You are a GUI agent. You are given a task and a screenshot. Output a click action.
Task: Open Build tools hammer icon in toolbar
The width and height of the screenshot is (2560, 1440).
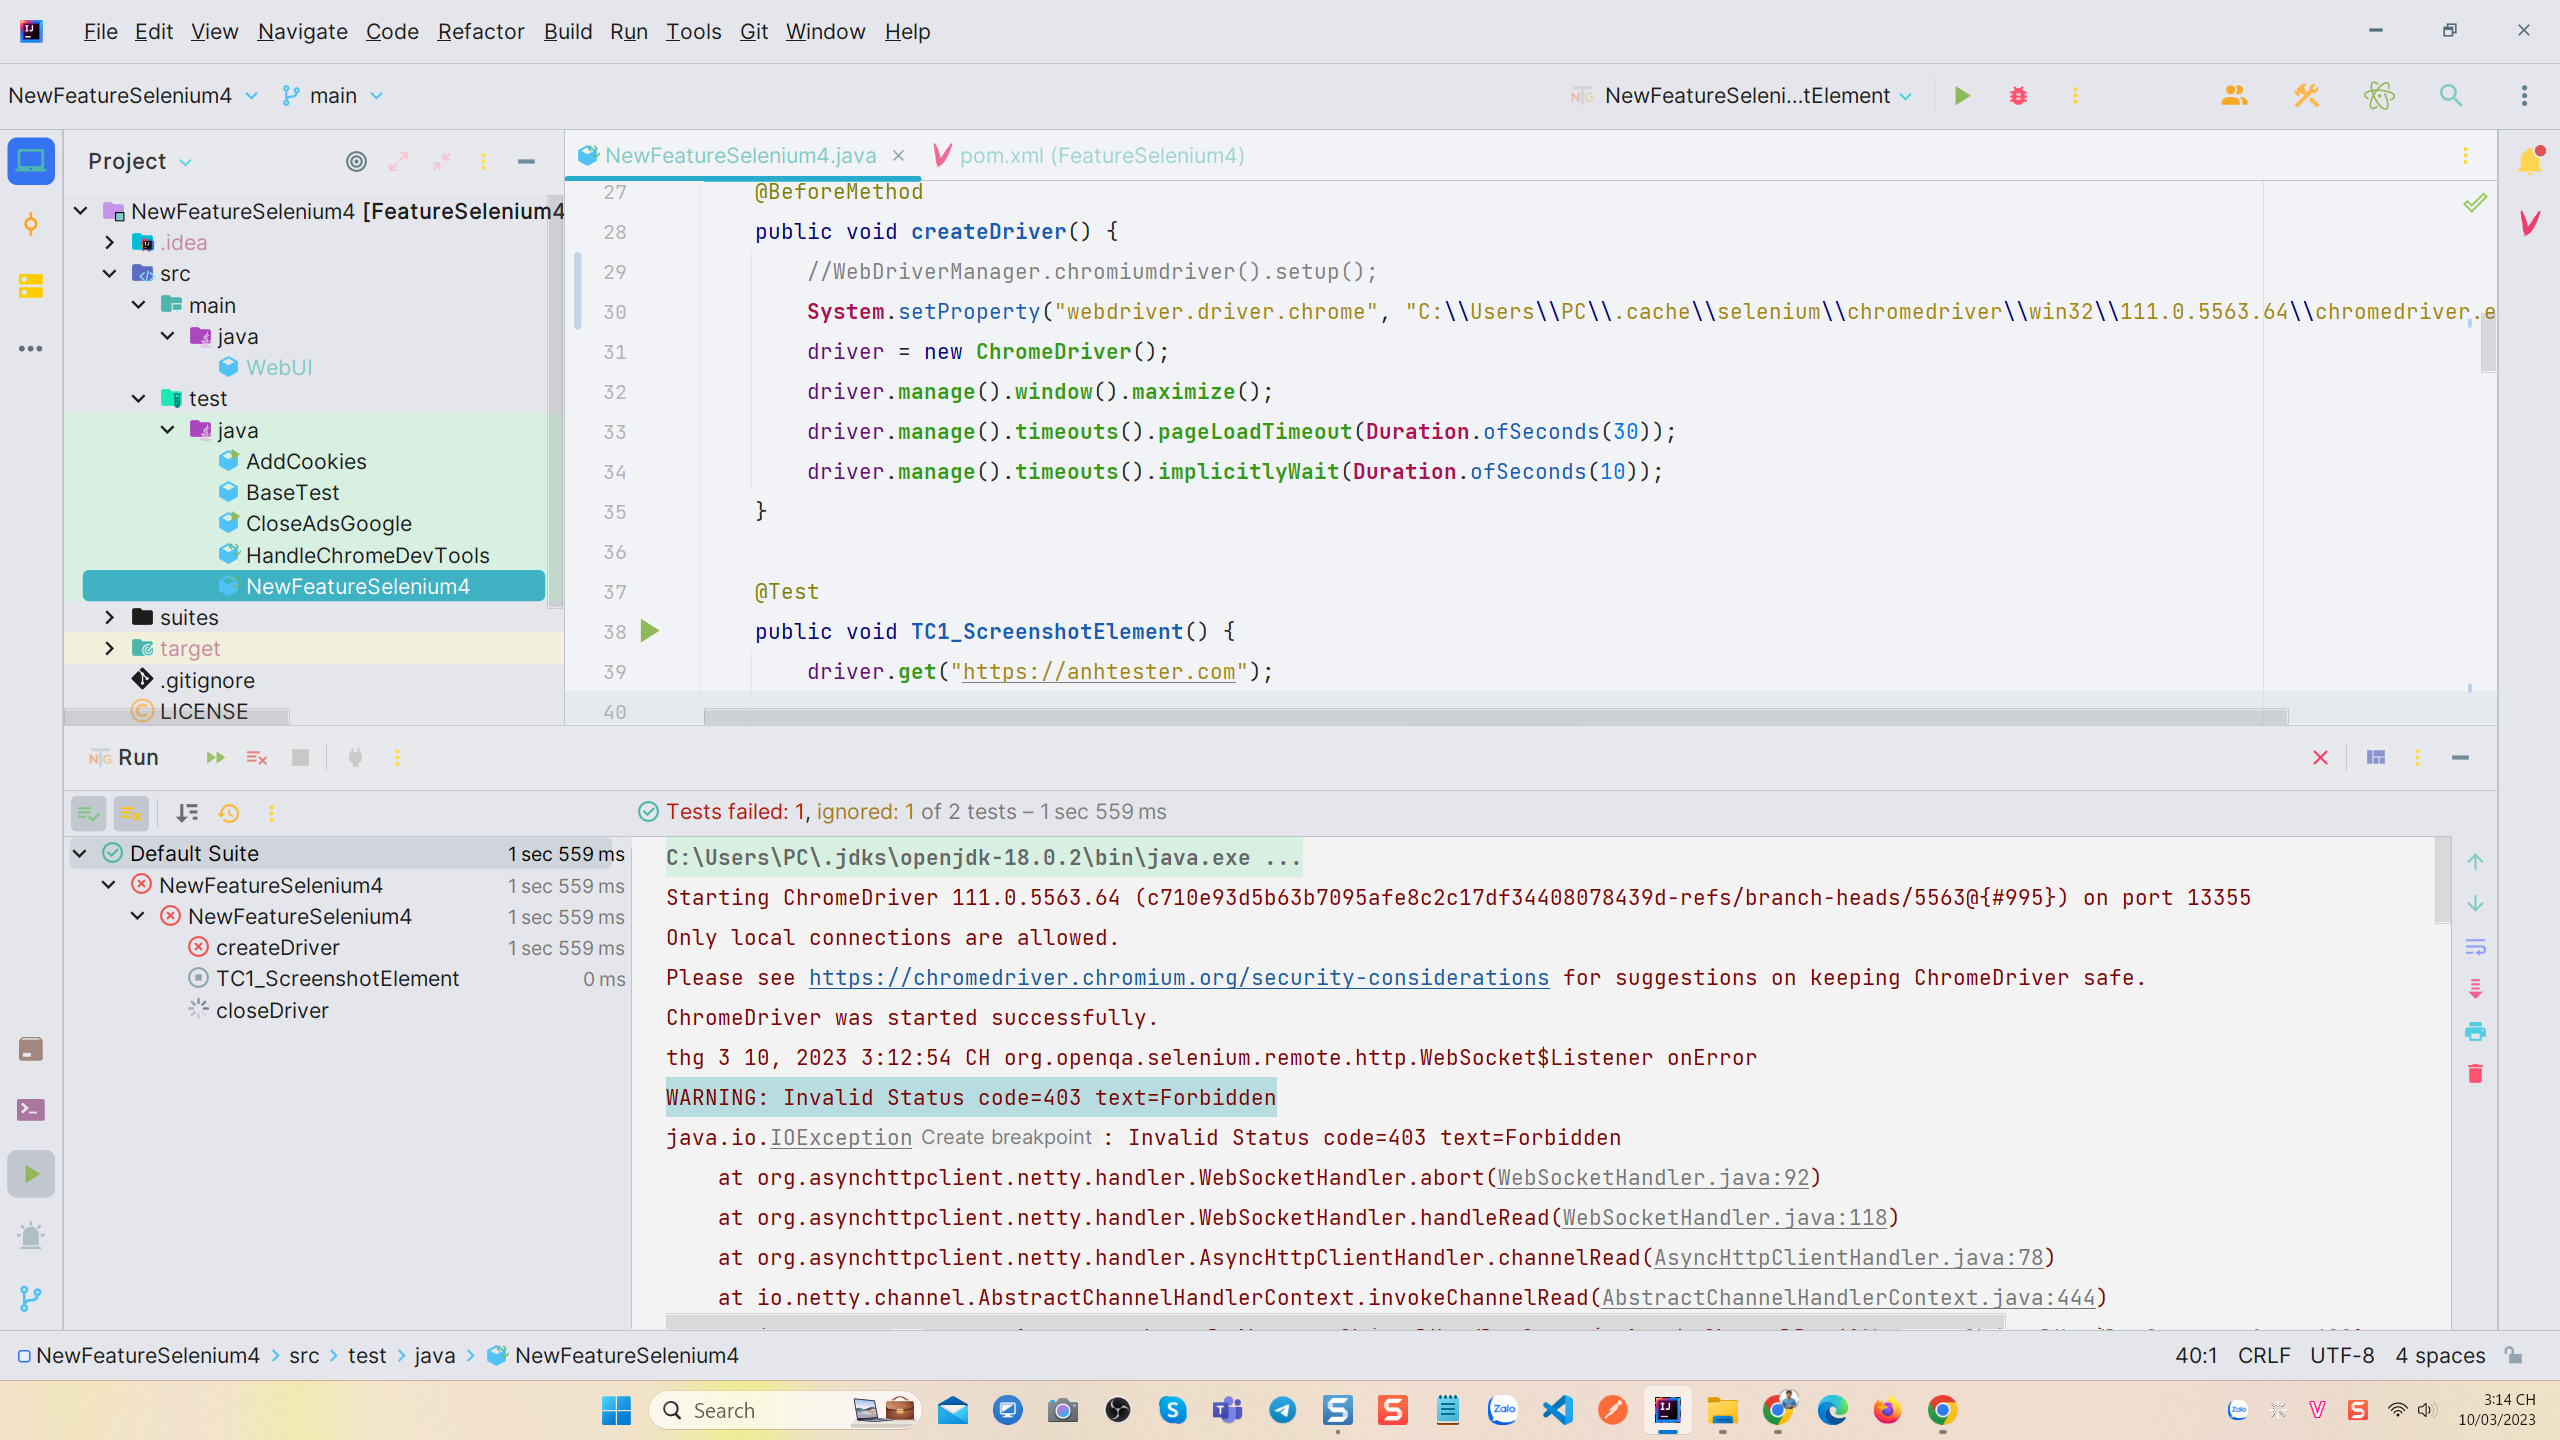tap(2306, 96)
